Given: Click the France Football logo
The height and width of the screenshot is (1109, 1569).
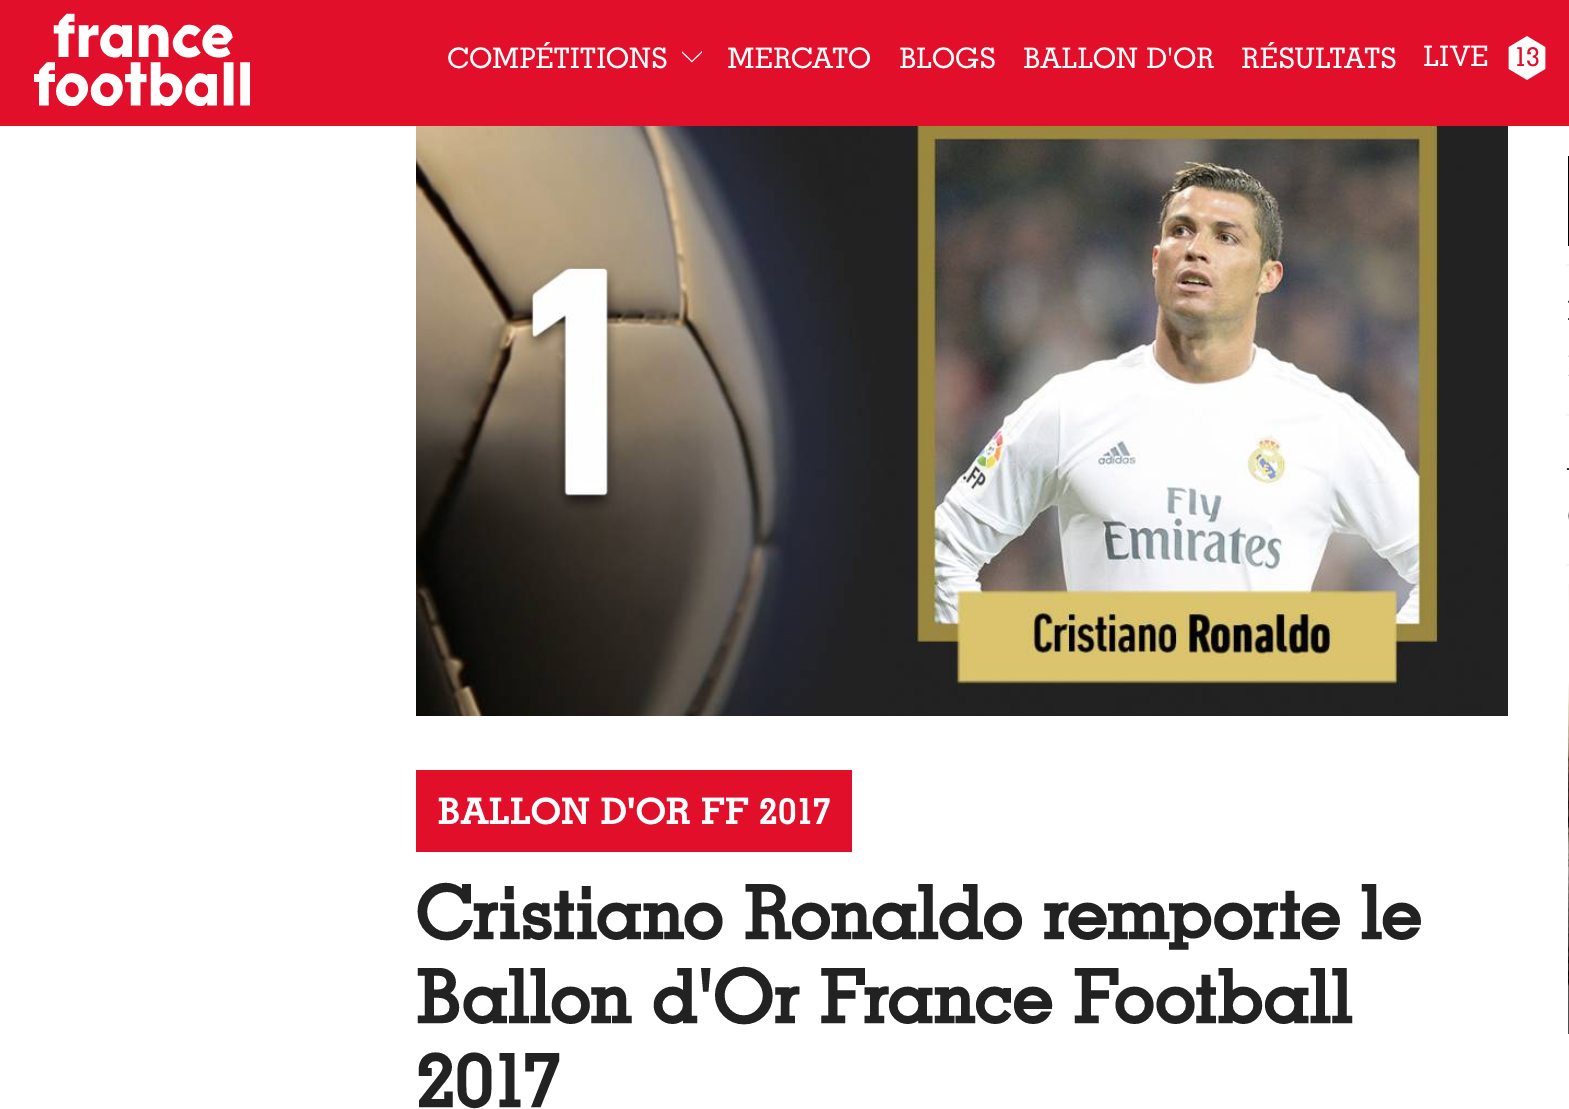Looking at the screenshot, I should tap(143, 62).
